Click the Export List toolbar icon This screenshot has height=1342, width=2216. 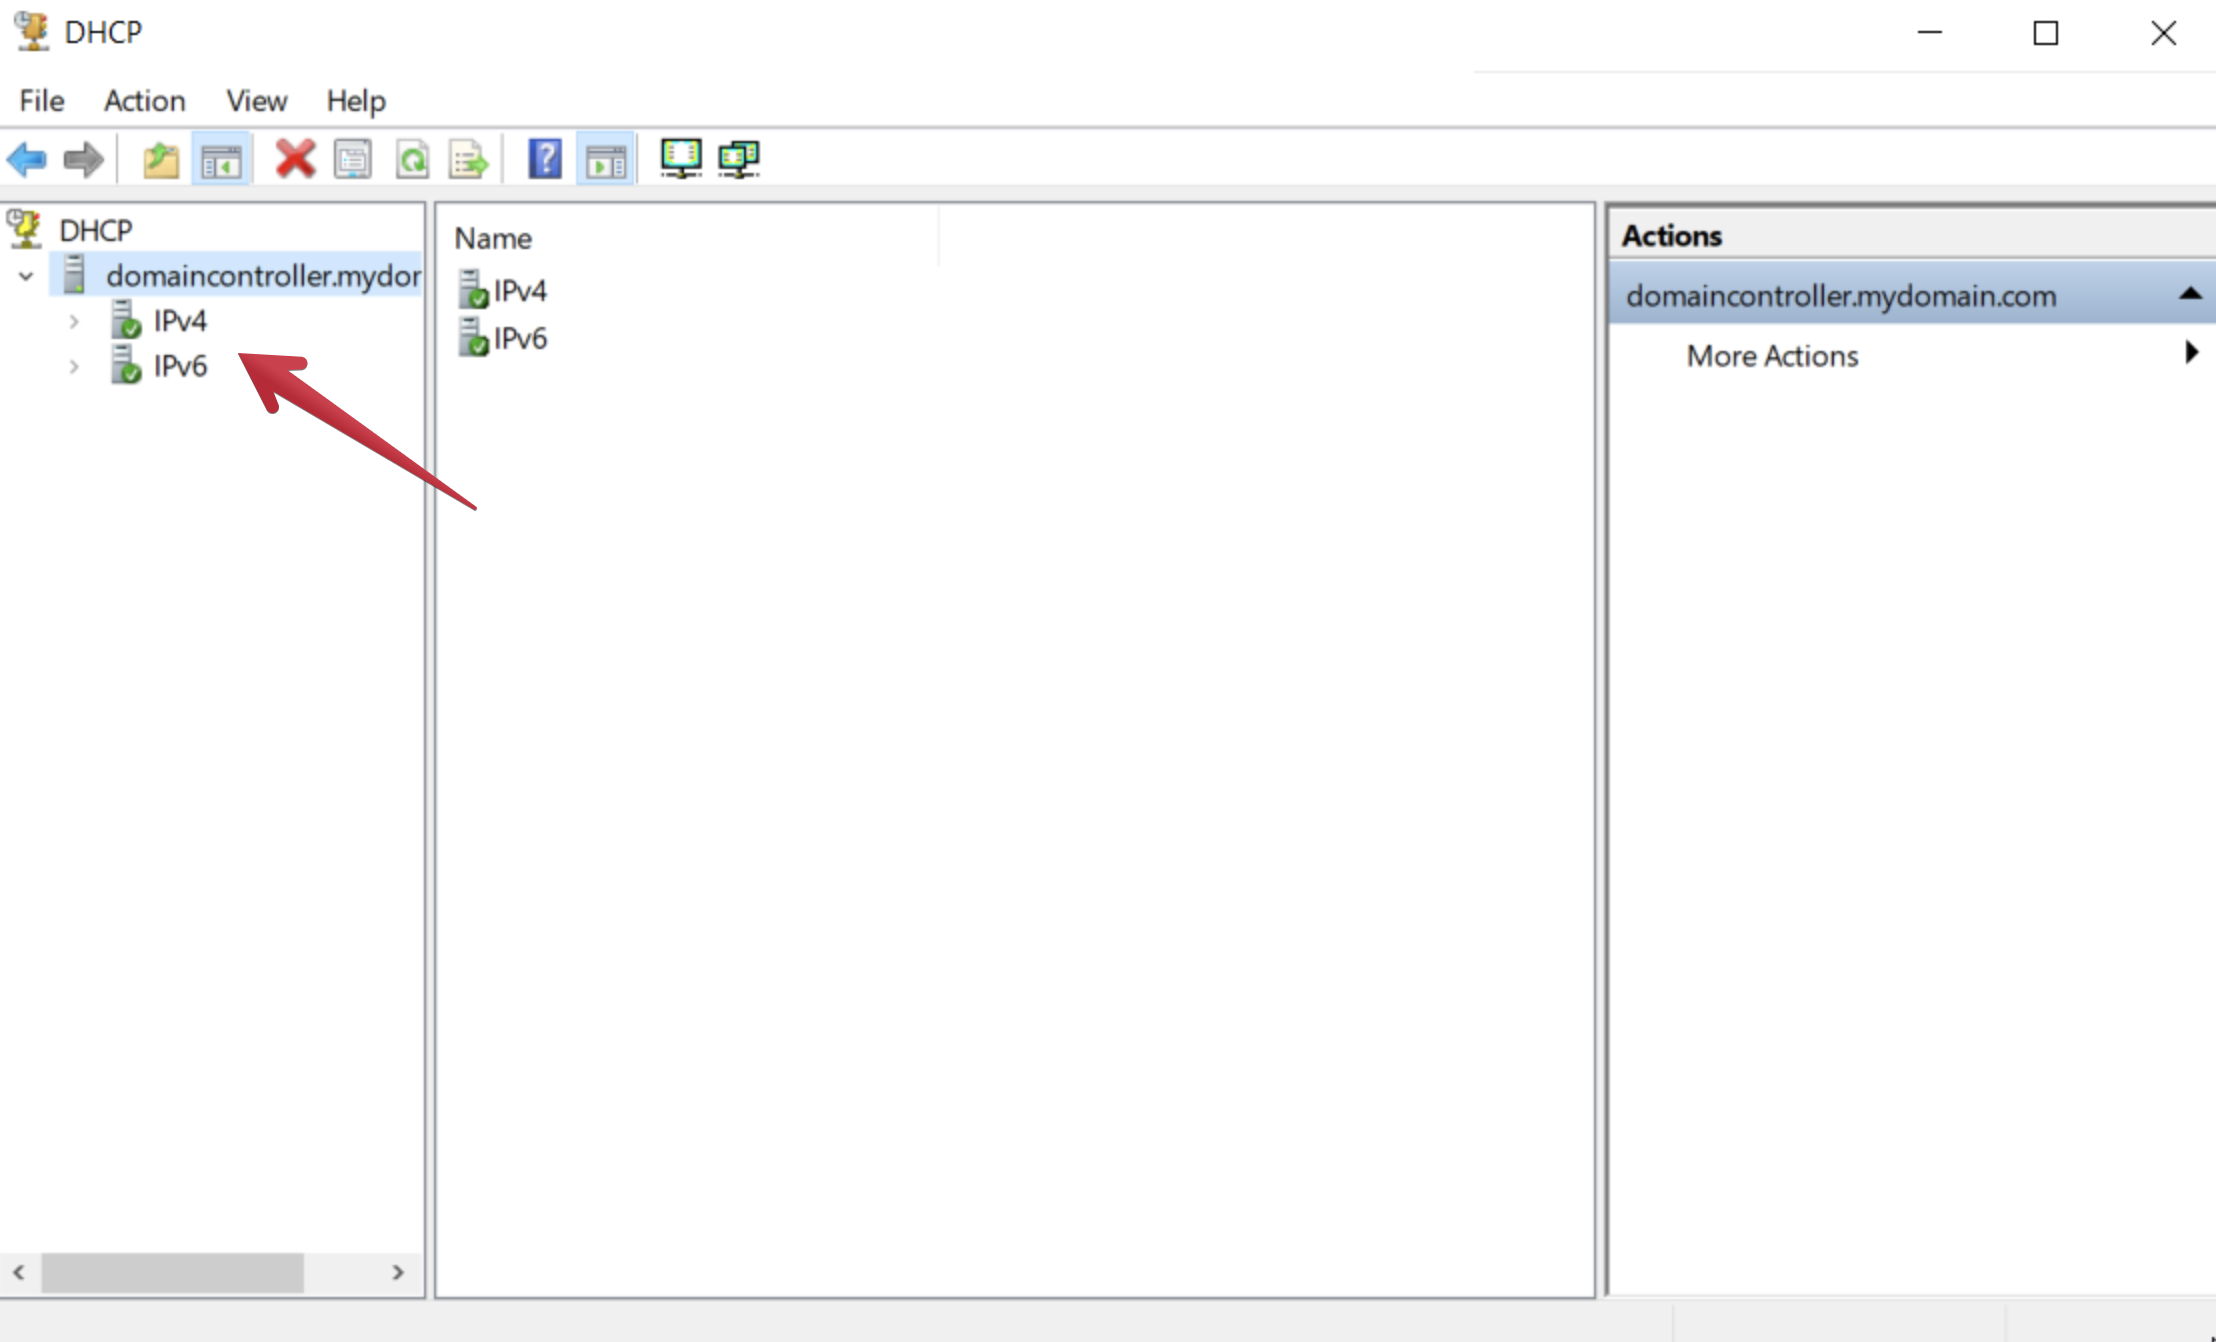pyautogui.click(x=468, y=159)
